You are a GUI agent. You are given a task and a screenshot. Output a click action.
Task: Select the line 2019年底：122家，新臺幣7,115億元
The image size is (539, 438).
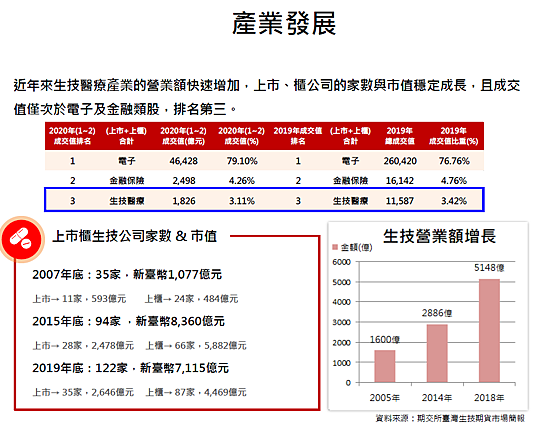(x=131, y=368)
